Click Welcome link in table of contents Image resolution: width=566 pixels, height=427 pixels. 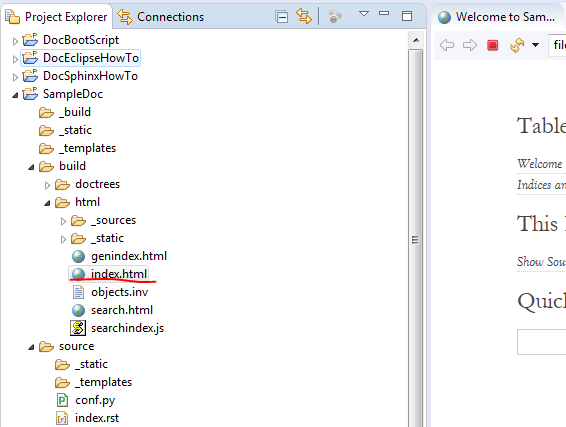tap(540, 164)
